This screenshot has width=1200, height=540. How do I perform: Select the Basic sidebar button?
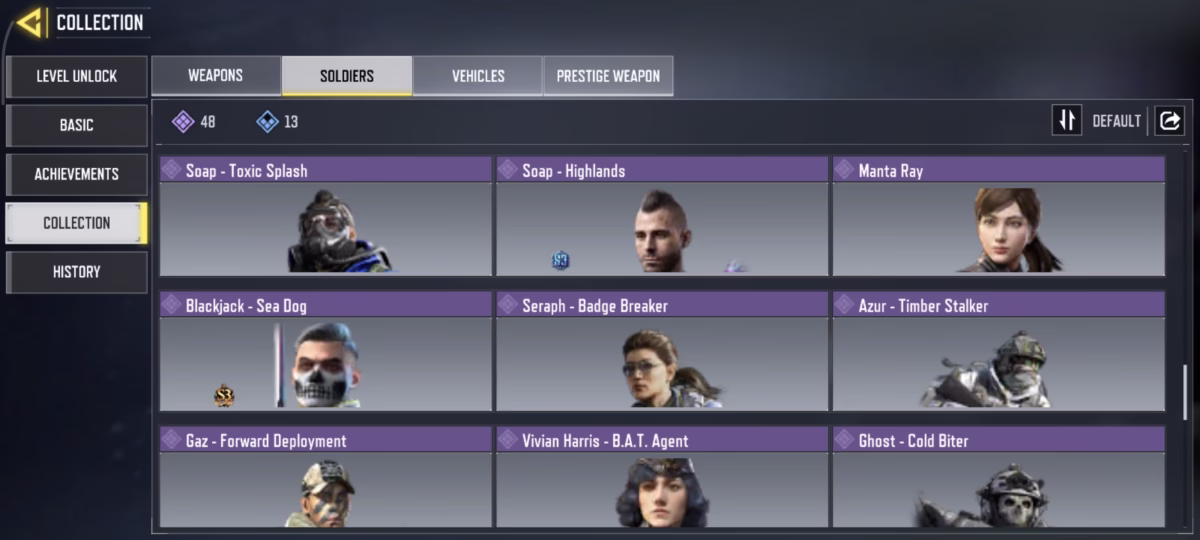pos(77,125)
